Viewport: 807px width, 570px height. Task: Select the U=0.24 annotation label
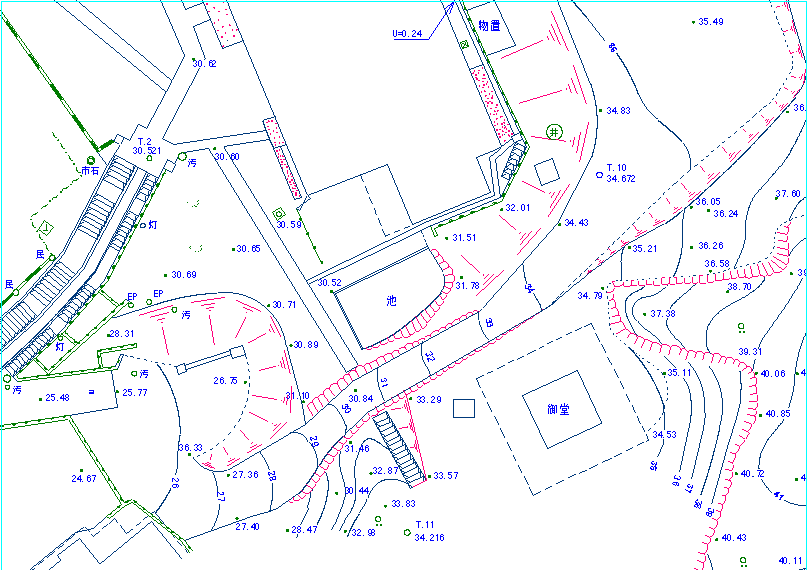pyautogui.click(x=407, y=33)
